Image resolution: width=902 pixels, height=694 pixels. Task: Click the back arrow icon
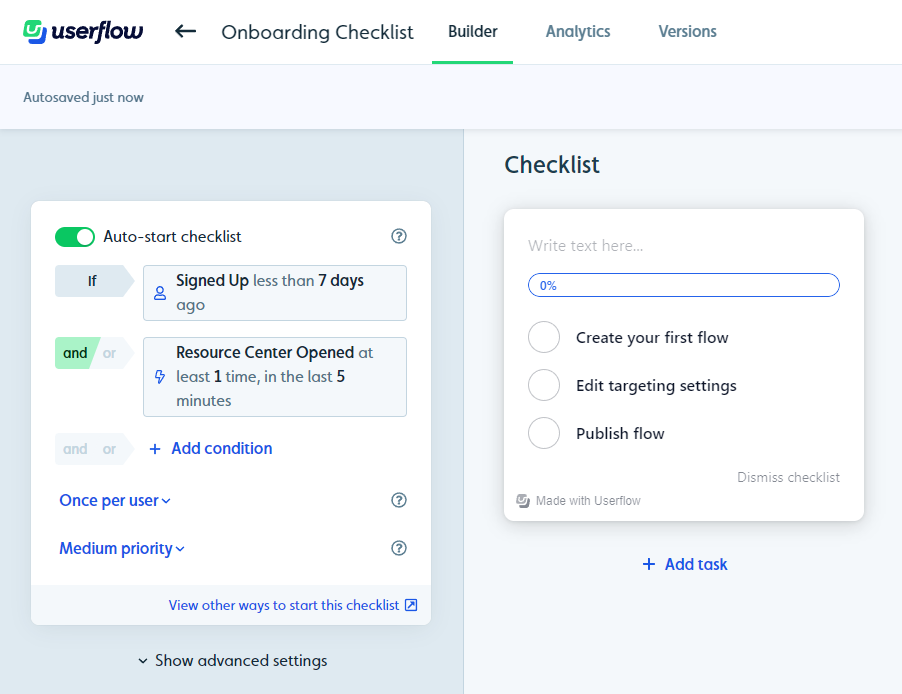pos(185,31)
